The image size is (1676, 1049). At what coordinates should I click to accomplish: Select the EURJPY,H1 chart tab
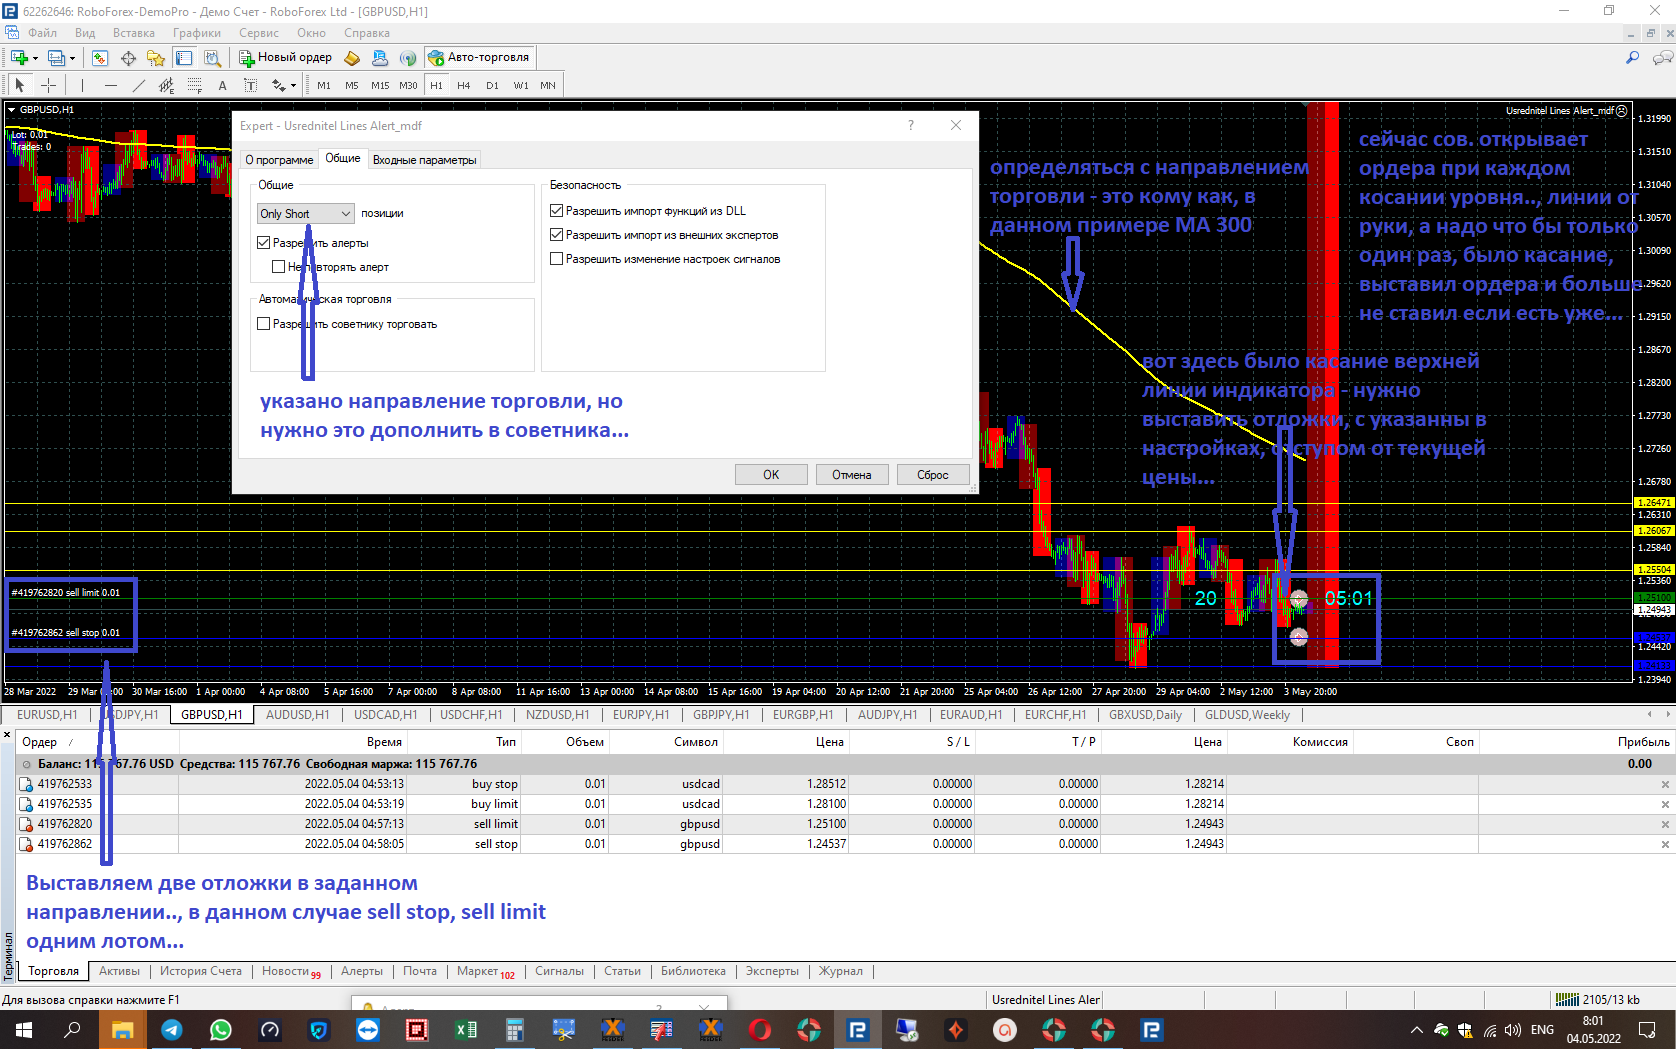tap(641, 715)
